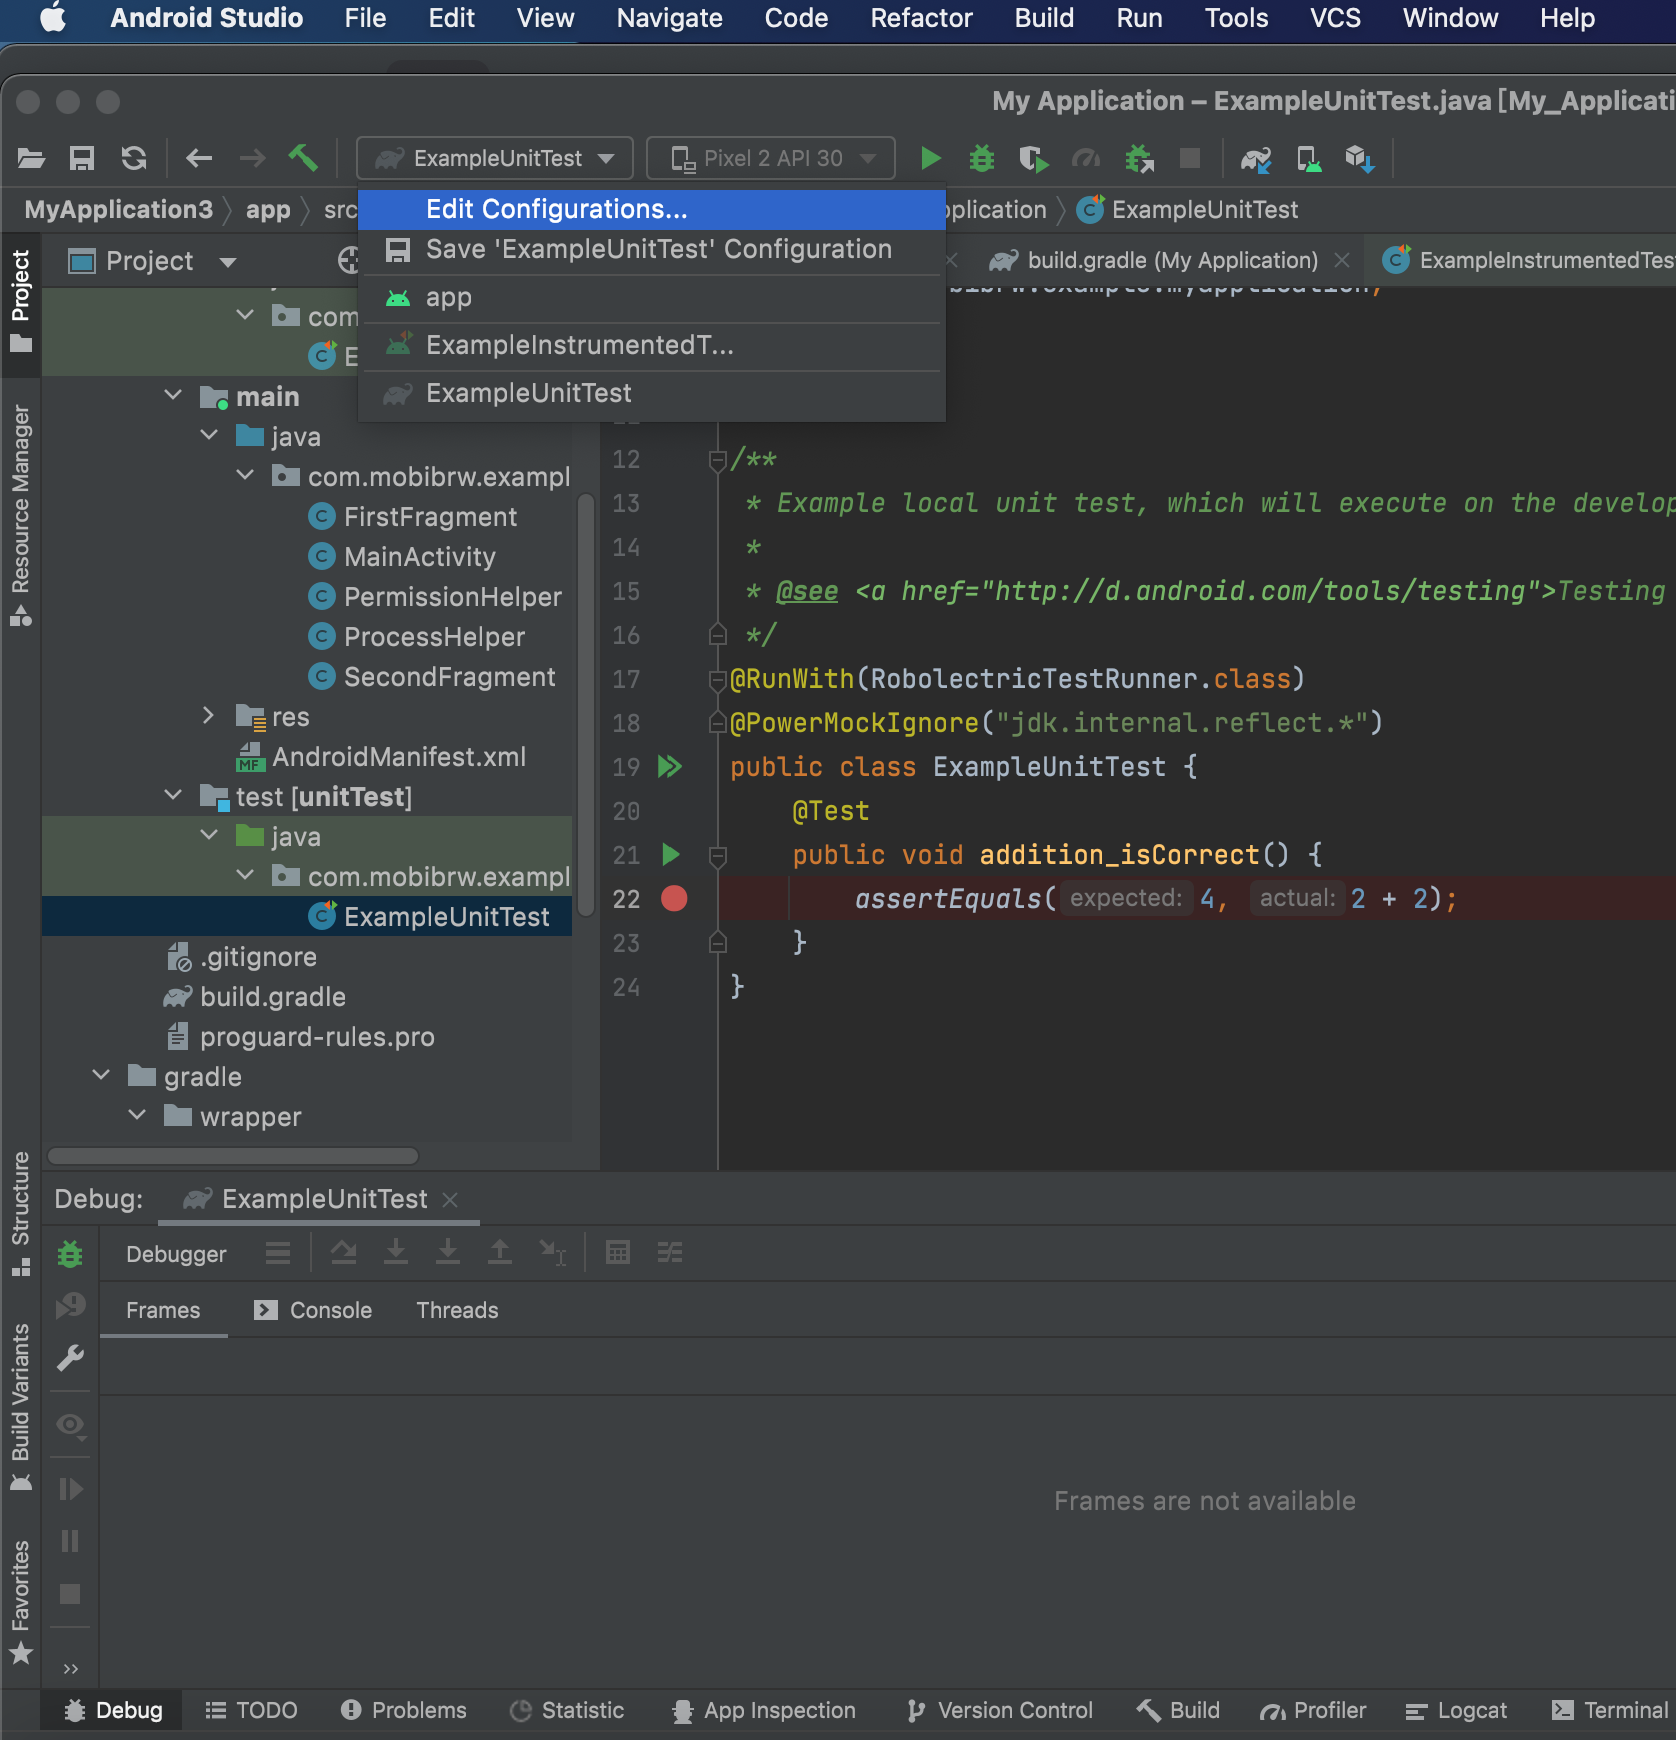Click Trace Current Stream Chain icon
The height and width of the screenshot is (1740, 1676).
[670, 1252]
